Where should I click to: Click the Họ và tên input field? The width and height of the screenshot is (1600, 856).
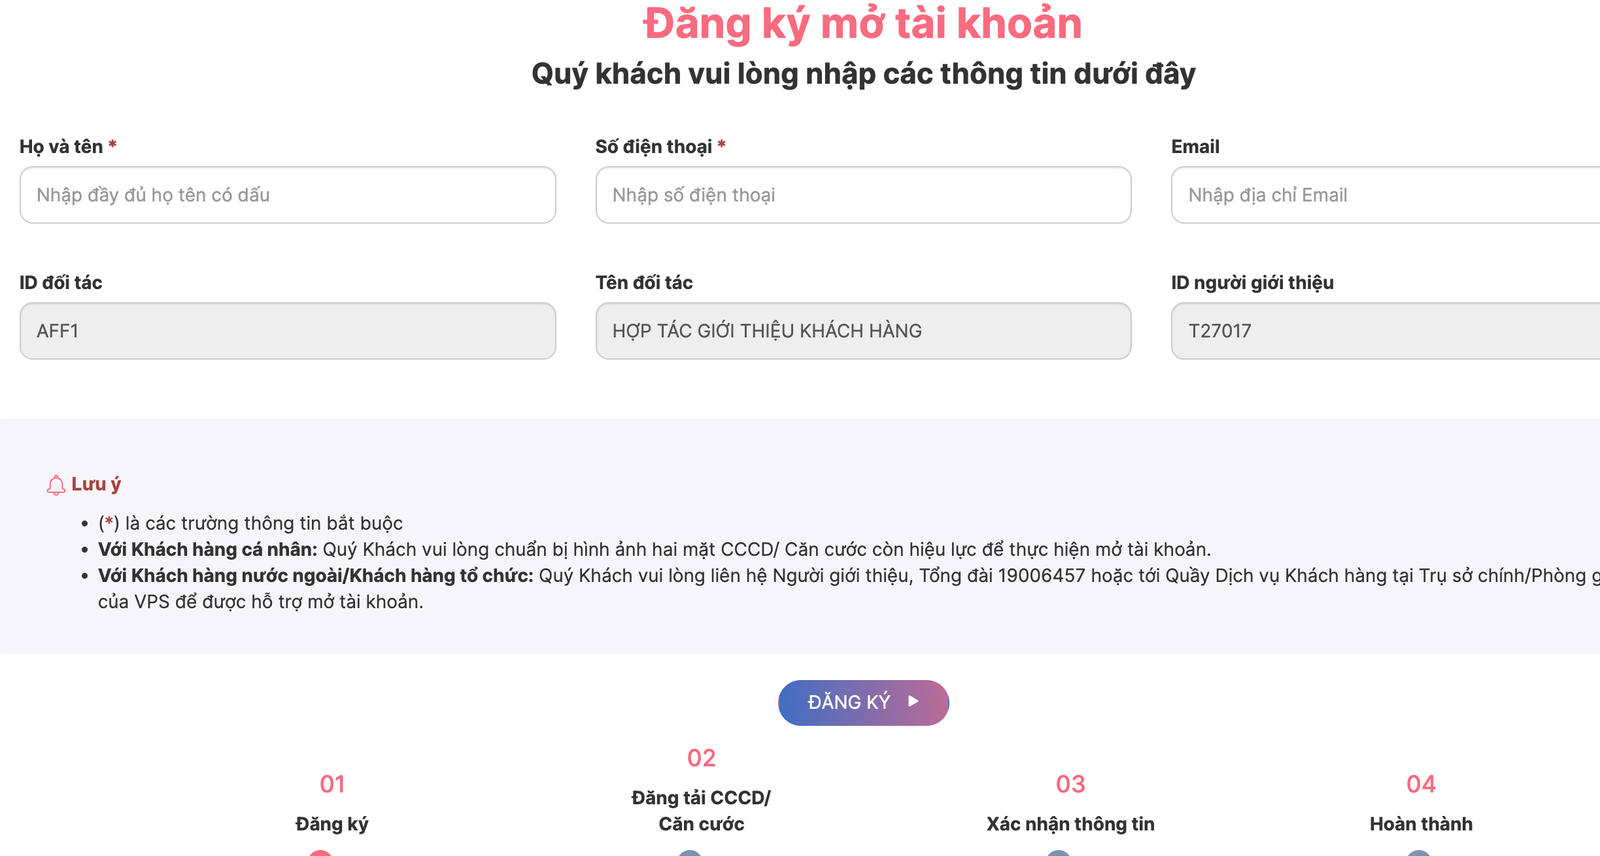(288, 195)
